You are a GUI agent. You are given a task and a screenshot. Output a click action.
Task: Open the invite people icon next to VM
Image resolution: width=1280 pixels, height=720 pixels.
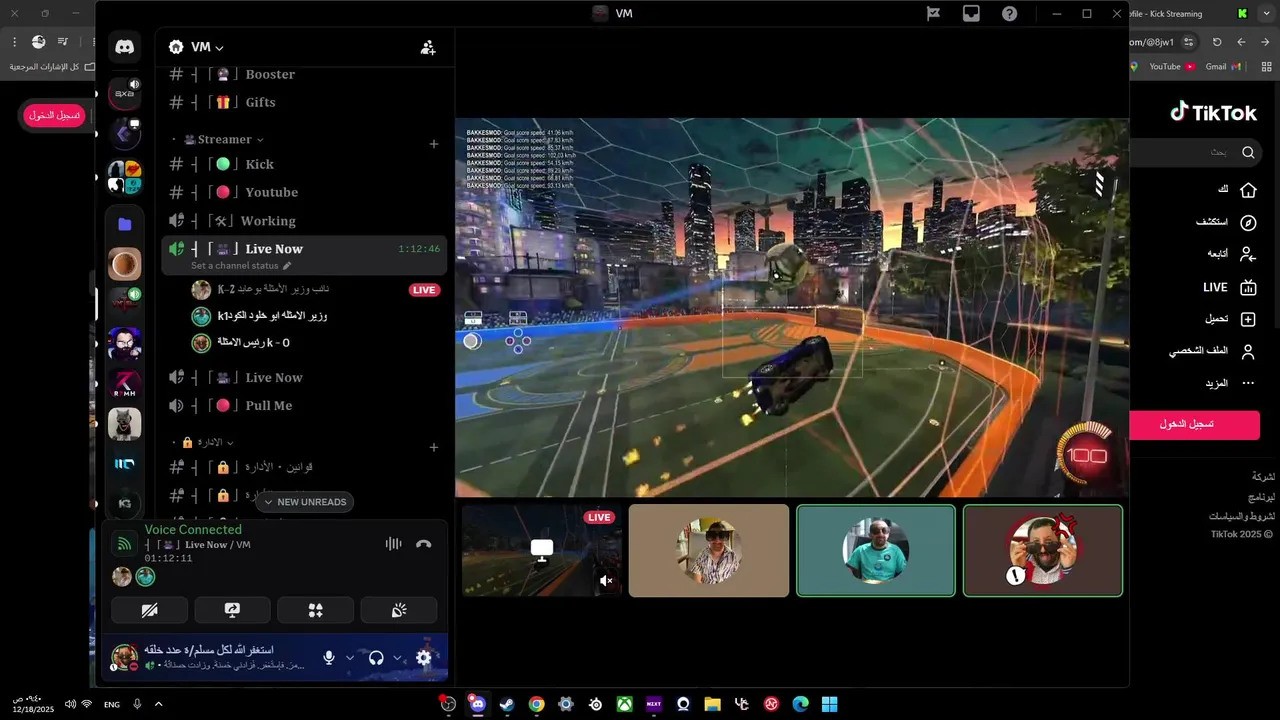(428, 47)
